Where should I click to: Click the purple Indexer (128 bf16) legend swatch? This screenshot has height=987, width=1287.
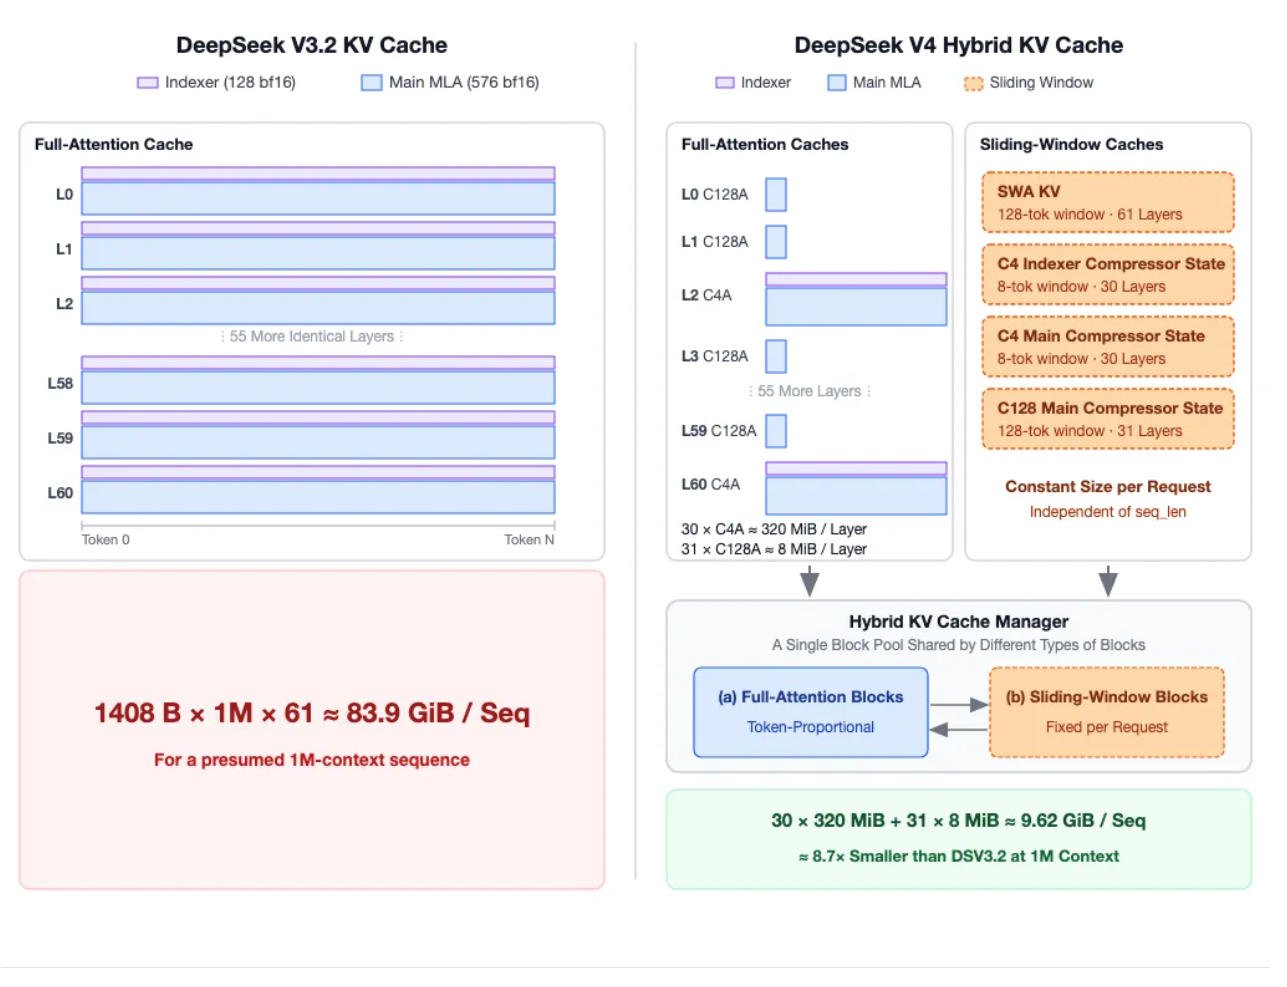tap(148, 83)
